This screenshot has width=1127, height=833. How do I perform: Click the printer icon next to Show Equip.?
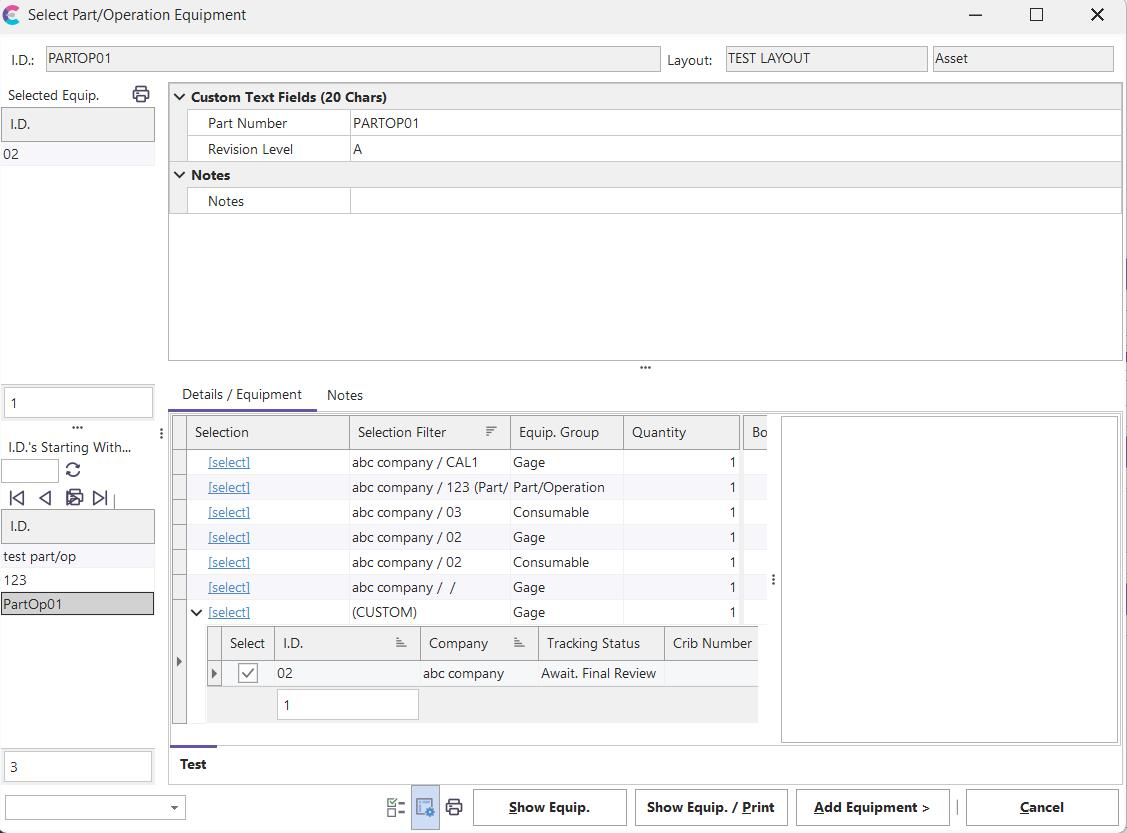tap(454, 808)
